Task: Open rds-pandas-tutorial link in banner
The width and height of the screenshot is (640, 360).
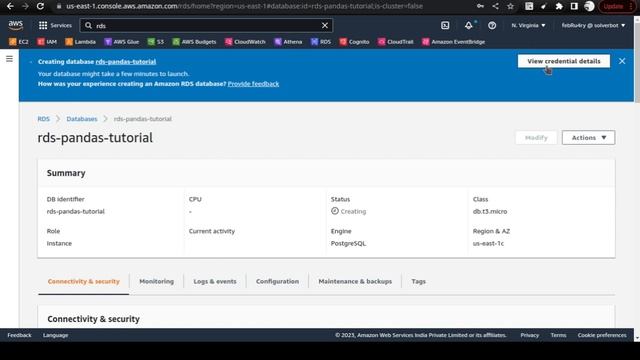Action: coord(126,62)
